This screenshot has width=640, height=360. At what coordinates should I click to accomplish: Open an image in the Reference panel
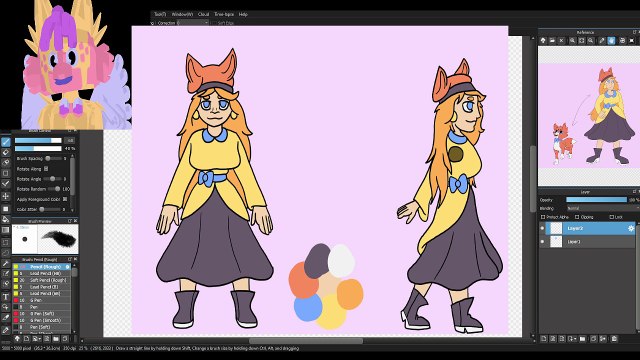tap(543, 40)
